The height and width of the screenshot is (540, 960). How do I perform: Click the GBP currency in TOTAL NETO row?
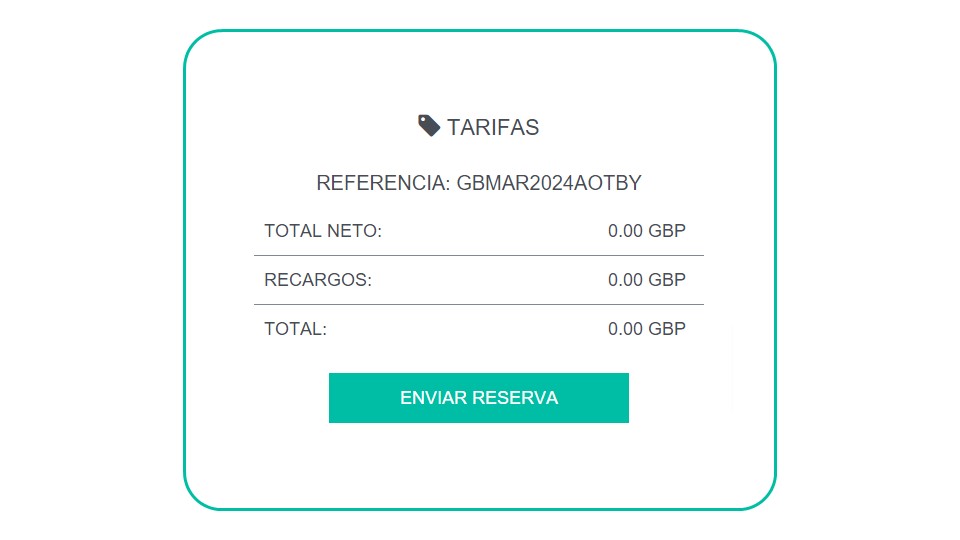[x=667, y=231]
